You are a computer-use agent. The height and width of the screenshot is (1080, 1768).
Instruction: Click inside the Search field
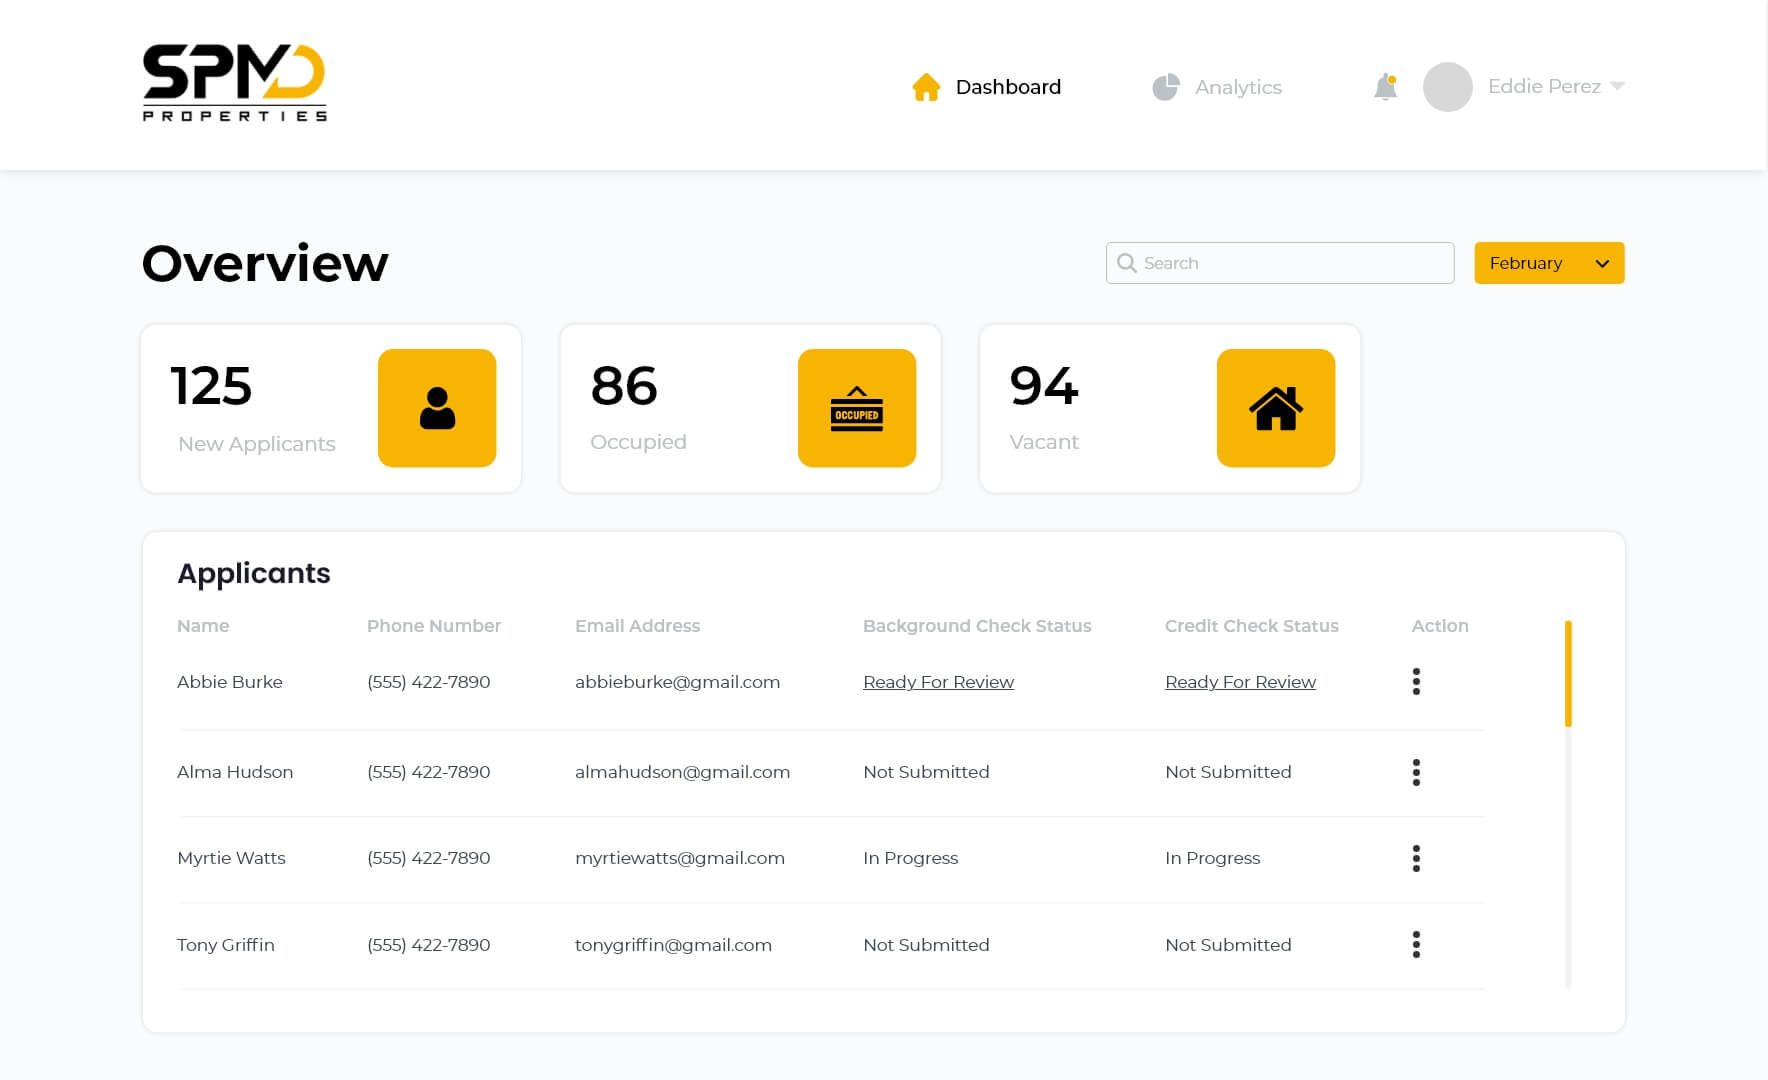click(1280, 263)
